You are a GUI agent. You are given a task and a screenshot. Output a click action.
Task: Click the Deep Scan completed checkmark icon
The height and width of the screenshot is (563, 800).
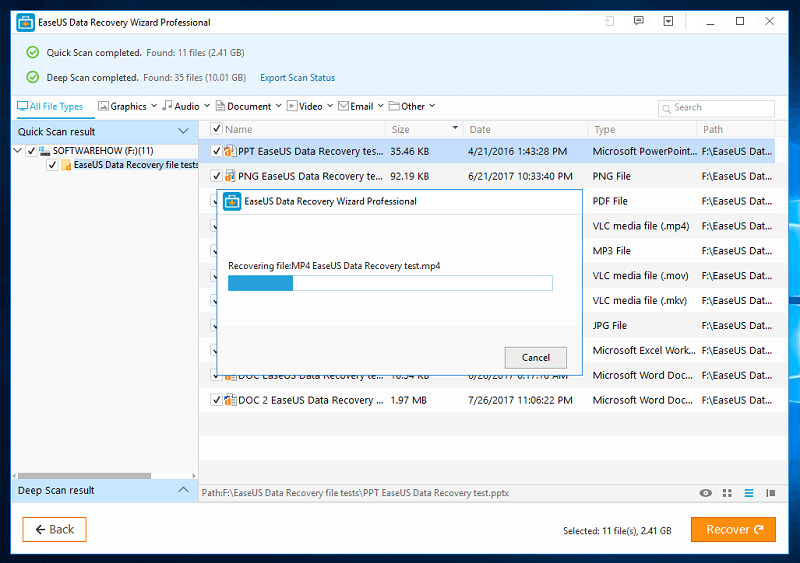pyautogui.click(x=33, y=77)
